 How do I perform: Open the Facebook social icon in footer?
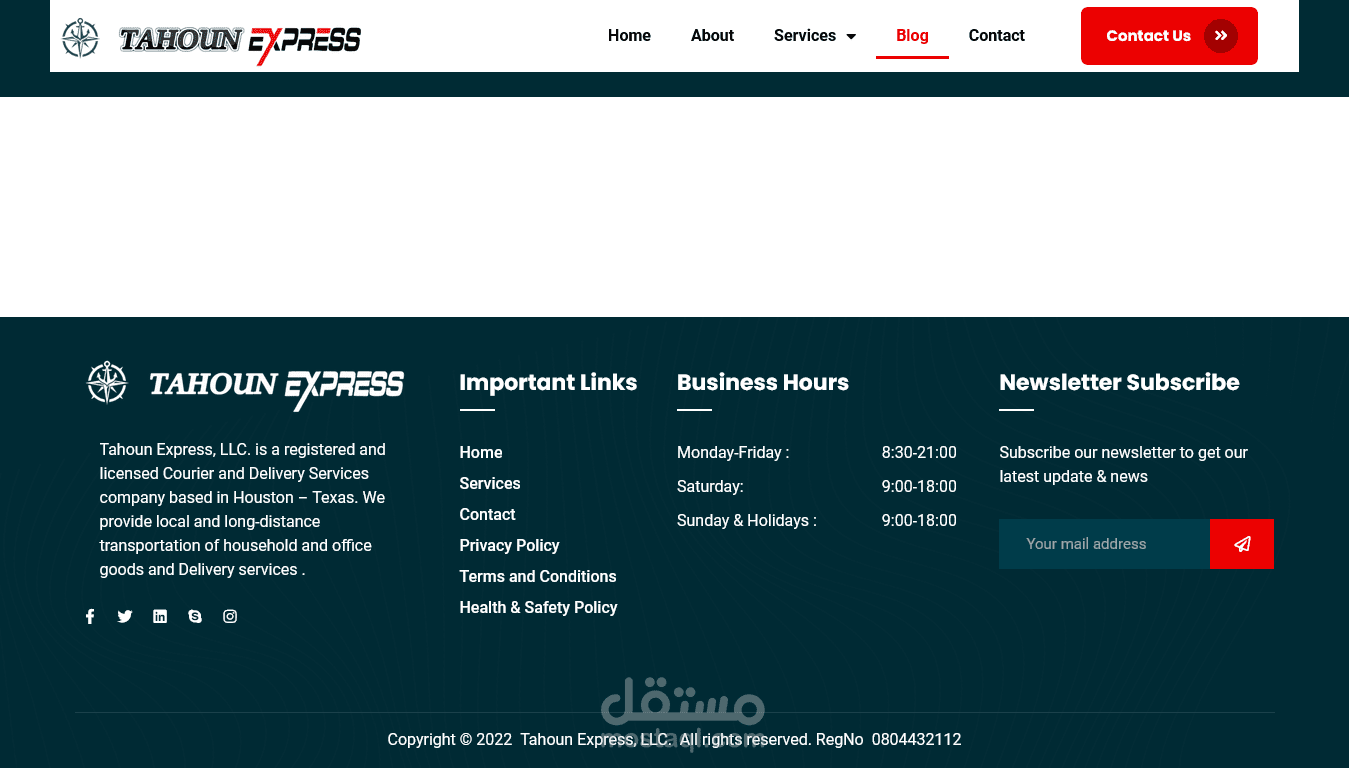[90, 617]
